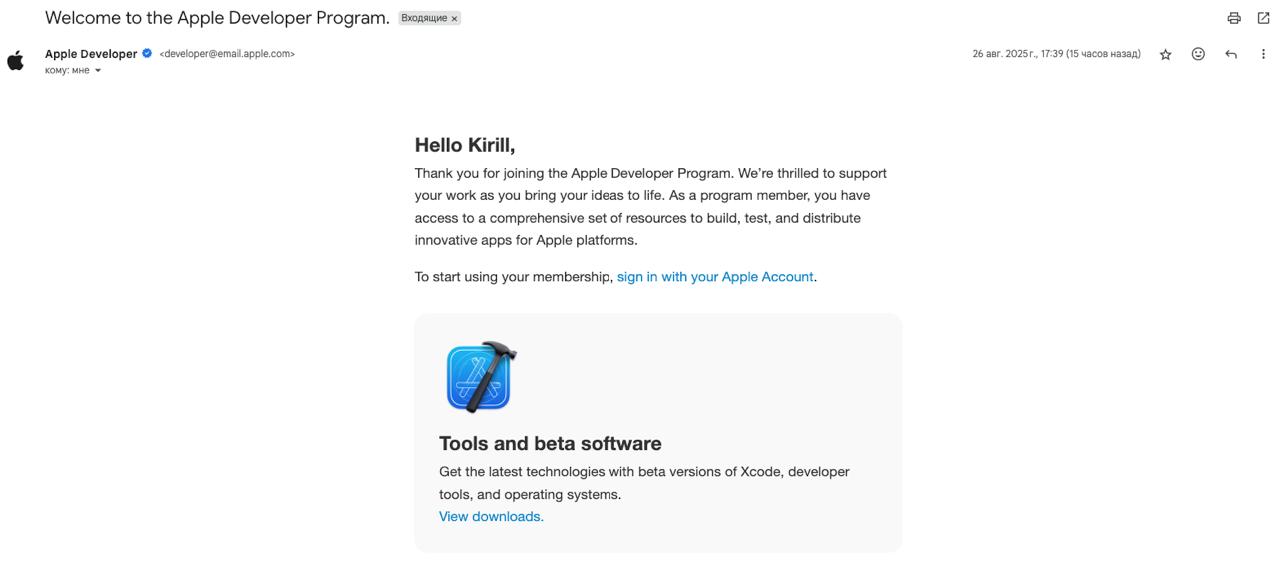Open the three-dot more options menu
Image resolution: width=1280 pixels, height=562 pixels.
1263,54
